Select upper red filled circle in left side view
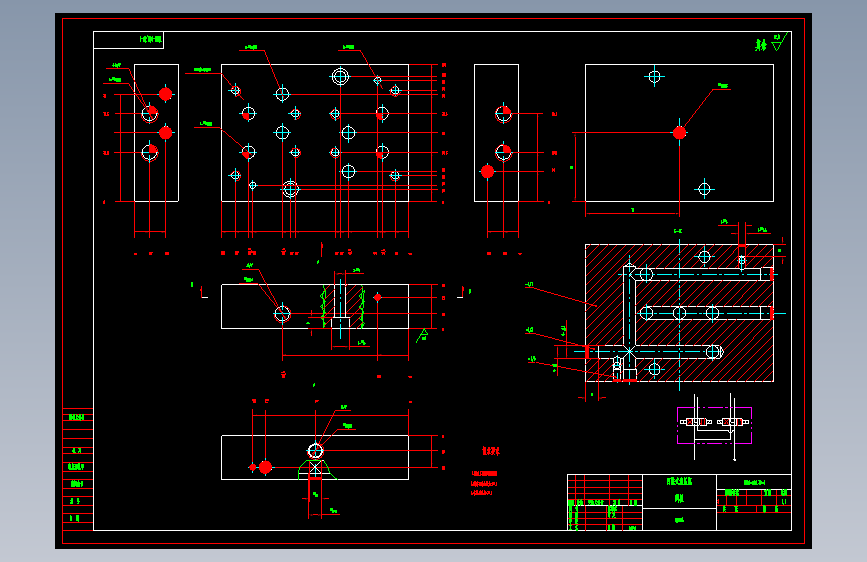867x562 pixels. (165, 94)
